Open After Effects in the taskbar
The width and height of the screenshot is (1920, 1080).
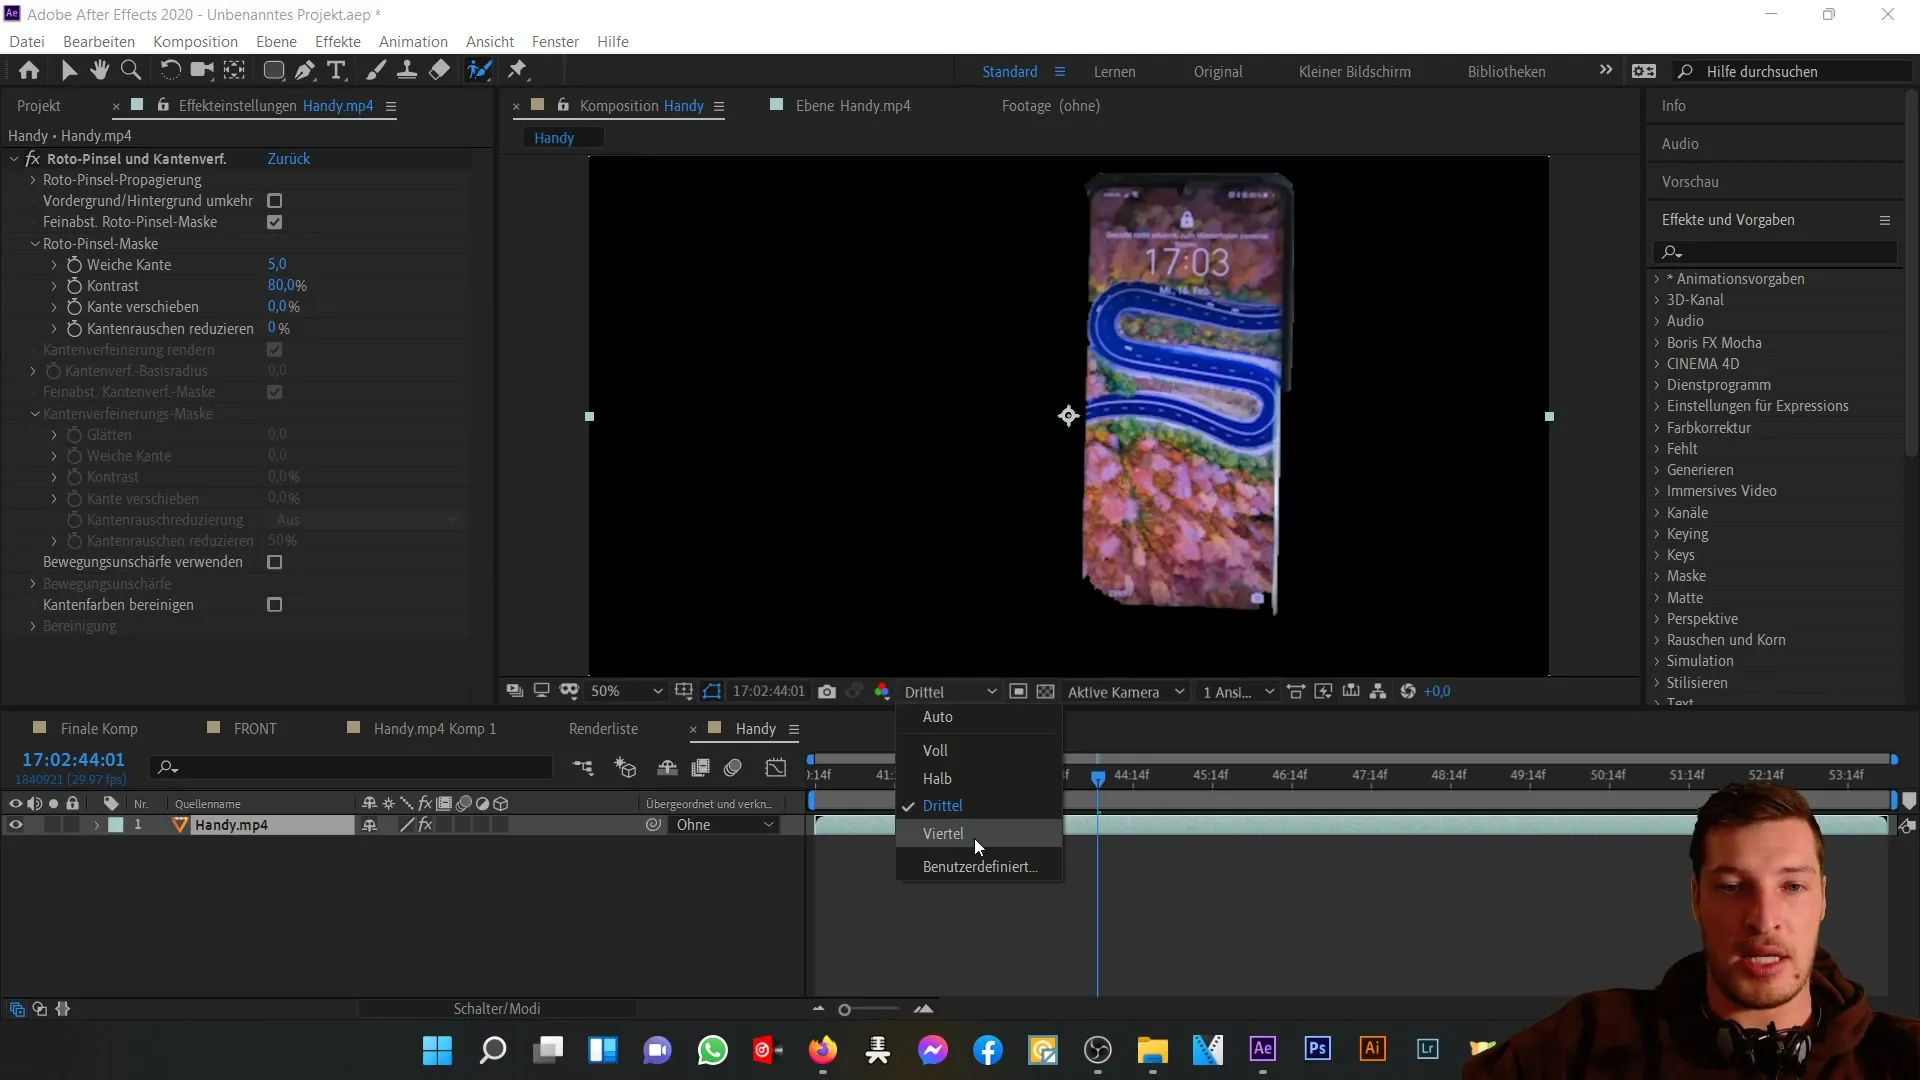click(1263, 1049)
